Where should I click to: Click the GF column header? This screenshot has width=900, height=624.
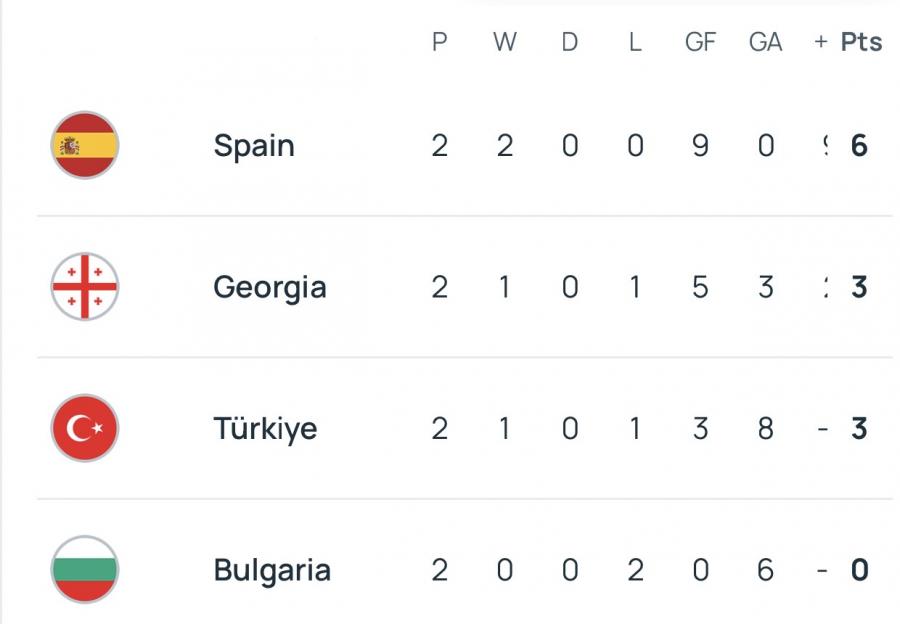[x=700, y=42]
